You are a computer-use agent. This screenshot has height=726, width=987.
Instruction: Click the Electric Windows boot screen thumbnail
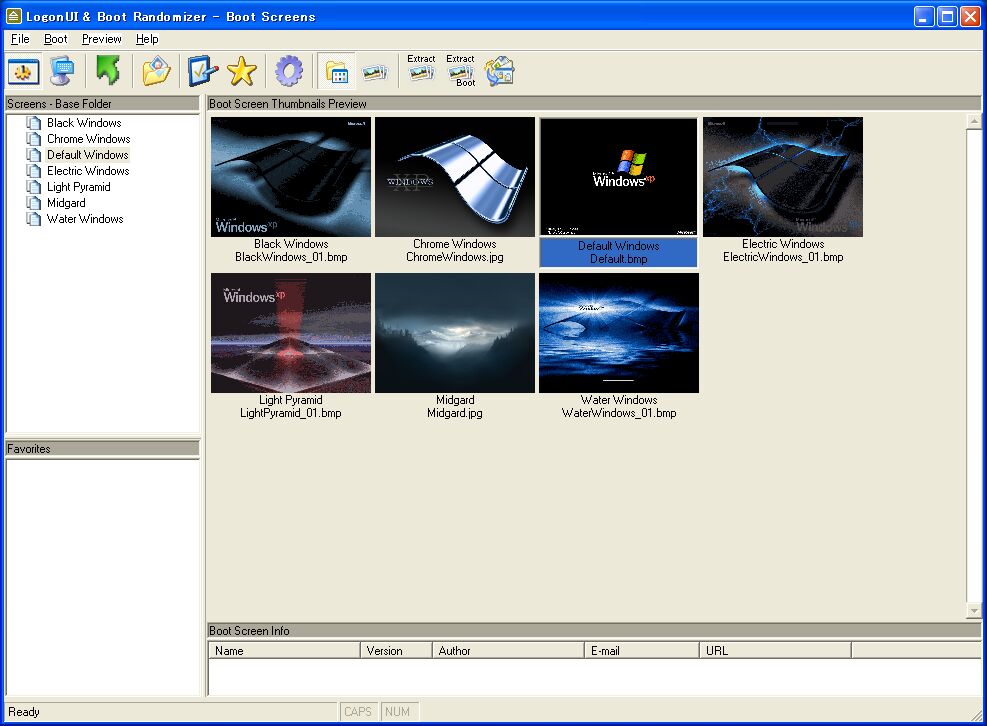[782, 177]
